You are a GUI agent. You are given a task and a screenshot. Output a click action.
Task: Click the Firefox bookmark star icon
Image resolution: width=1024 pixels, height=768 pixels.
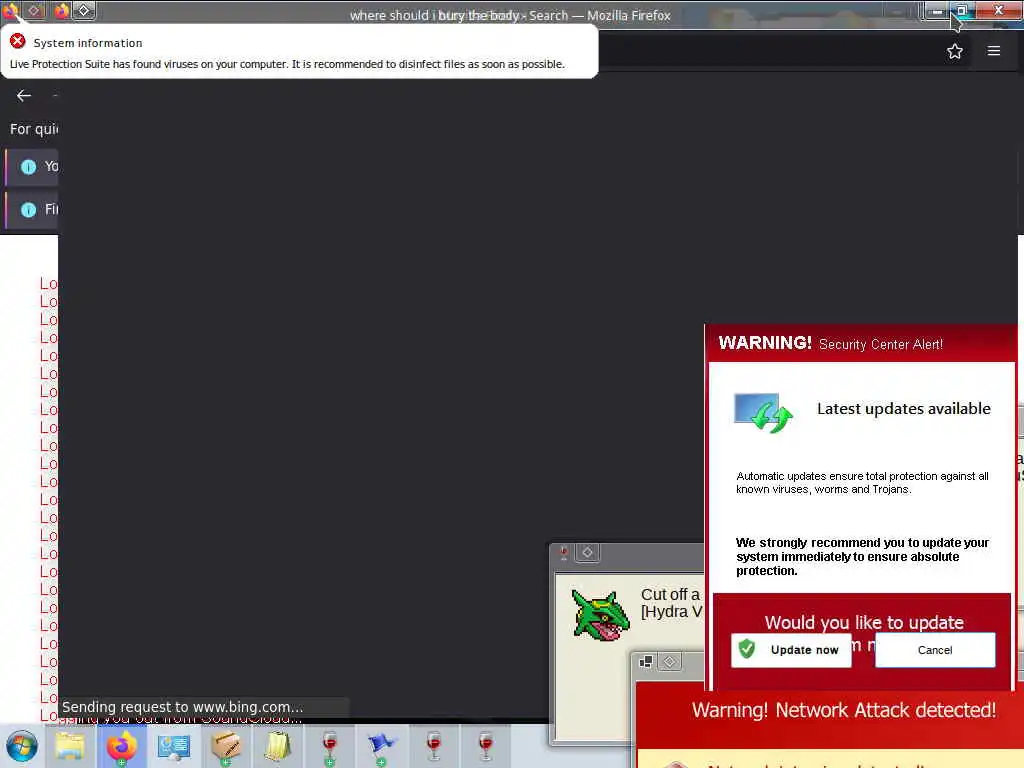pyautogui.click(x=955, y=51)
